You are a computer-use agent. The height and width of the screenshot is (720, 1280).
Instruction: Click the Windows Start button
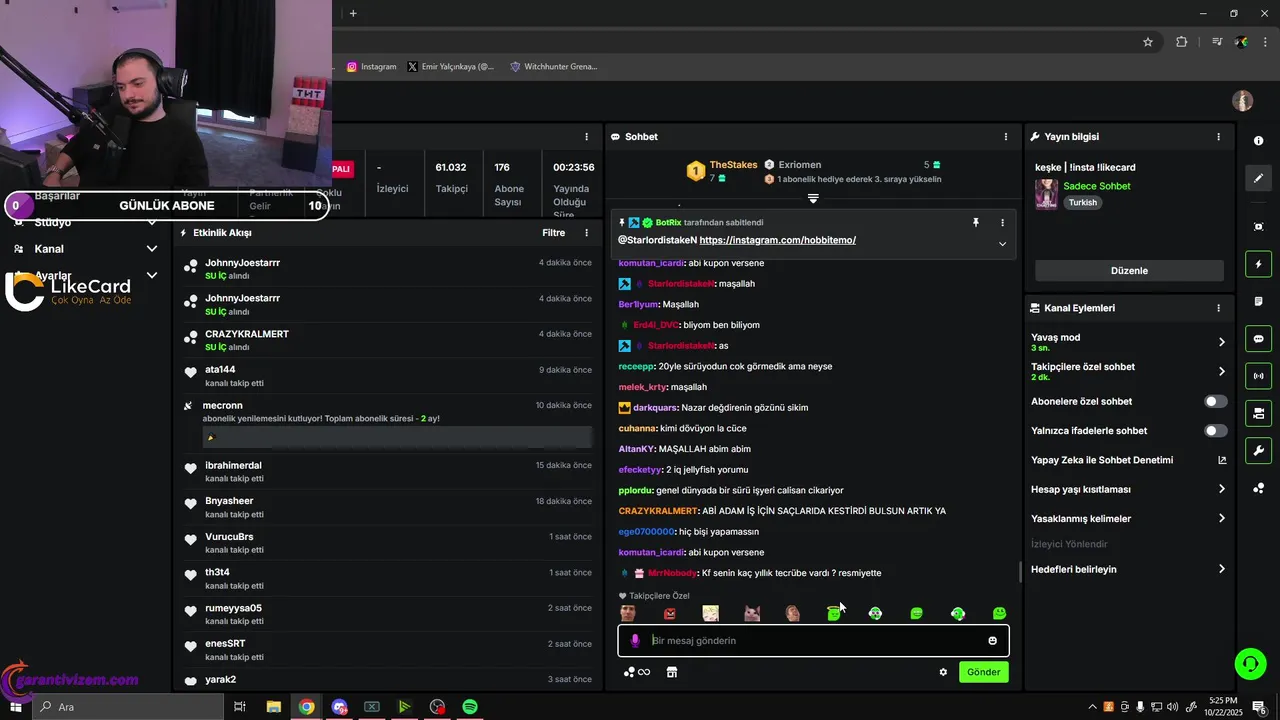pyautogui.click(x=15, y=707)
